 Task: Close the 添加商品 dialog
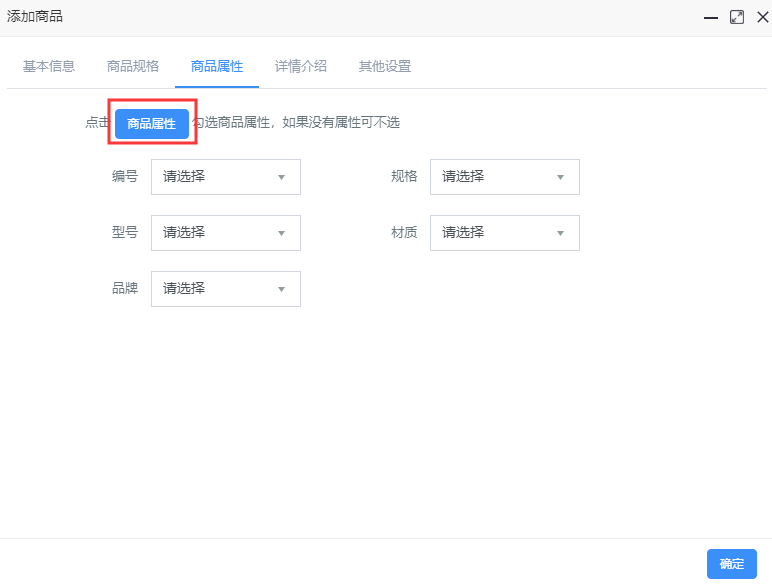[763, 17]
